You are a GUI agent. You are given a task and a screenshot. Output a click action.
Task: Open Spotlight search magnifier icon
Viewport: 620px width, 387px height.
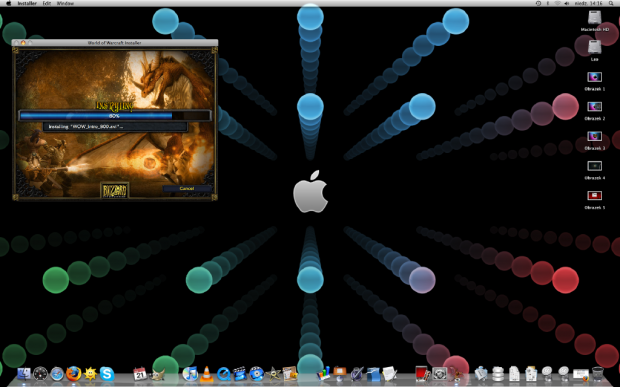[x=611, y=3]
